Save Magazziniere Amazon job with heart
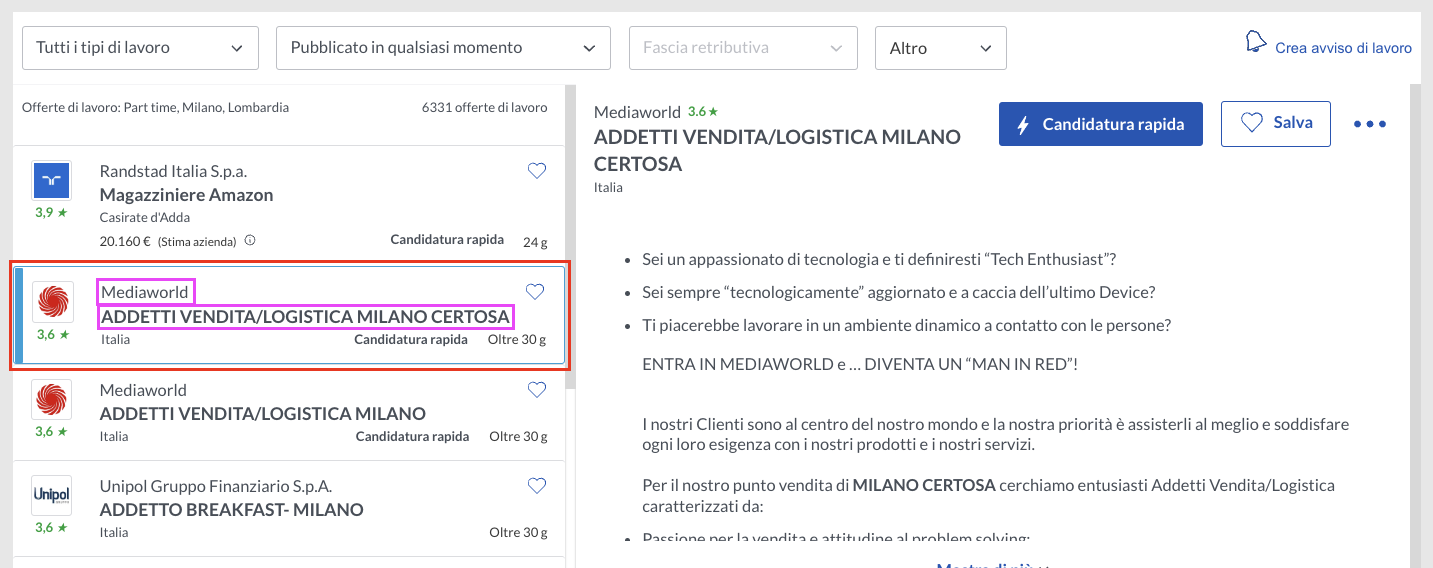 pyautogui.click(x=537, y=171)
